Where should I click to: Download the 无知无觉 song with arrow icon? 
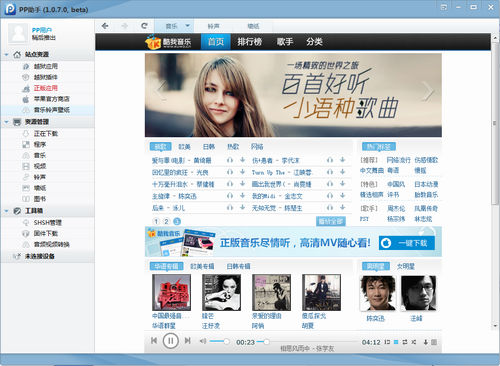tap(343, 208)
